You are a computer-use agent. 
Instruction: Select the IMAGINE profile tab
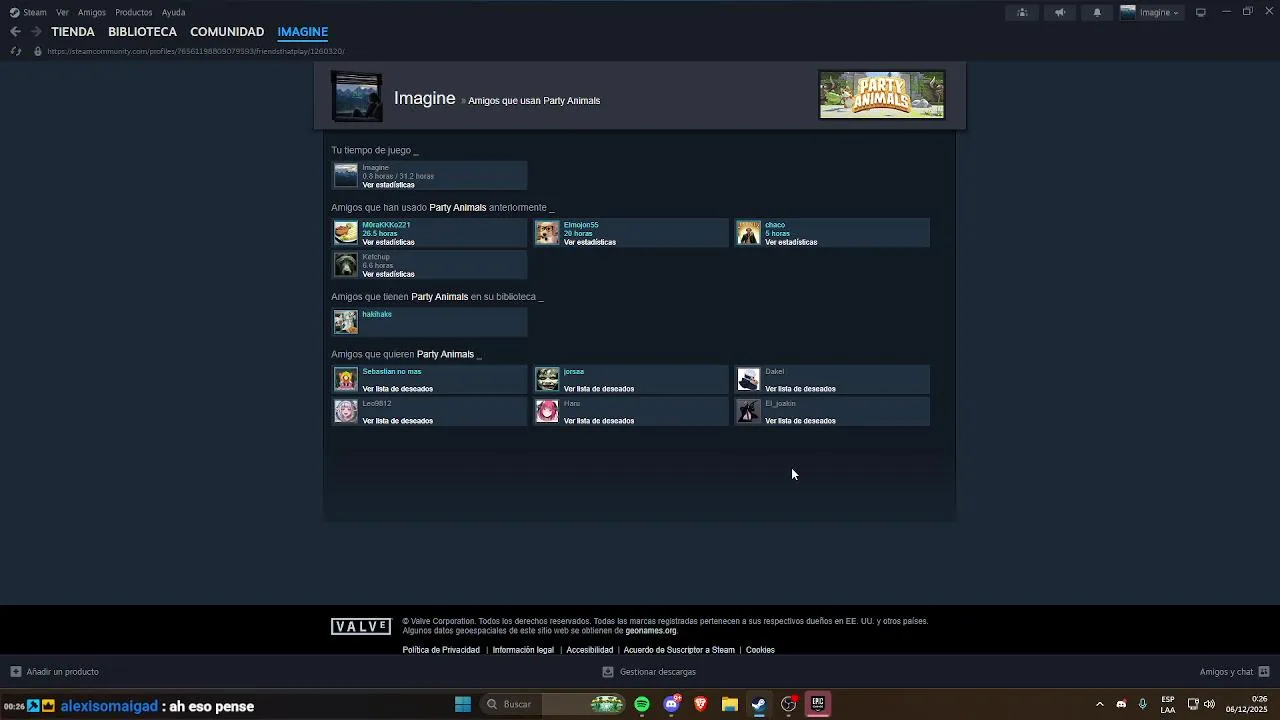coord(303,32)
